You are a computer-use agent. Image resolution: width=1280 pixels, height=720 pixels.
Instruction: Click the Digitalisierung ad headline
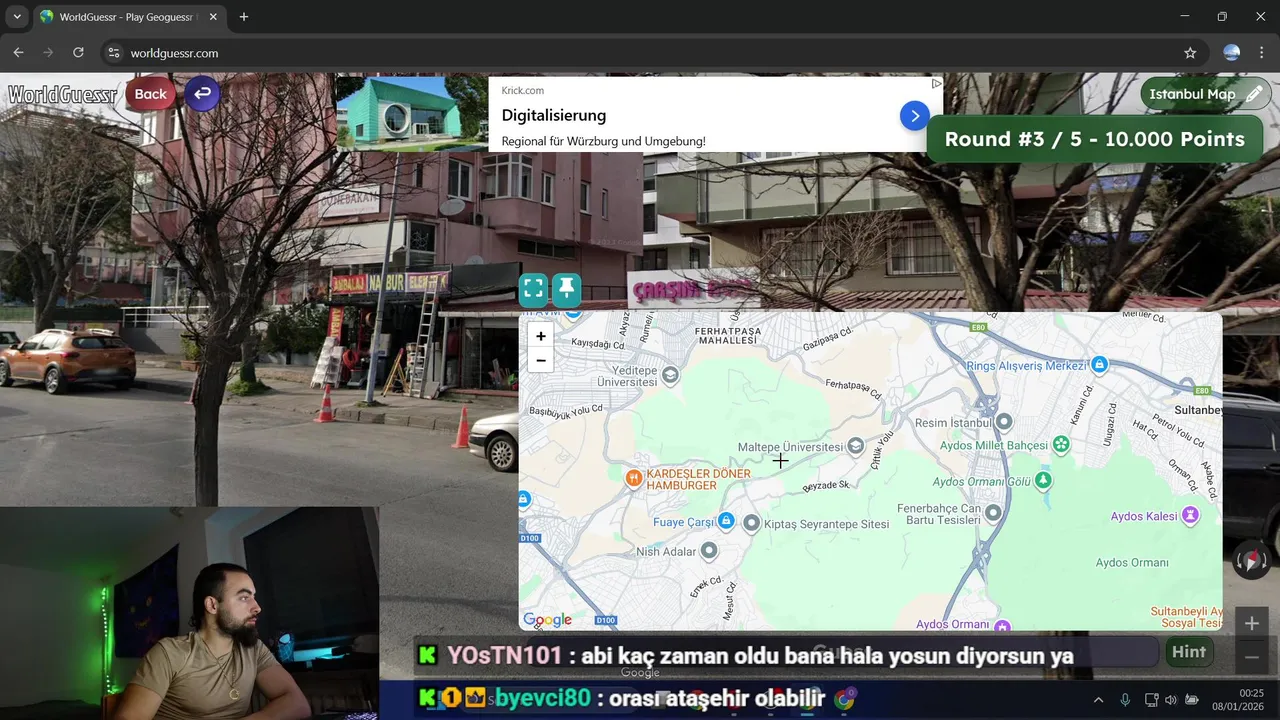(554, 115)
